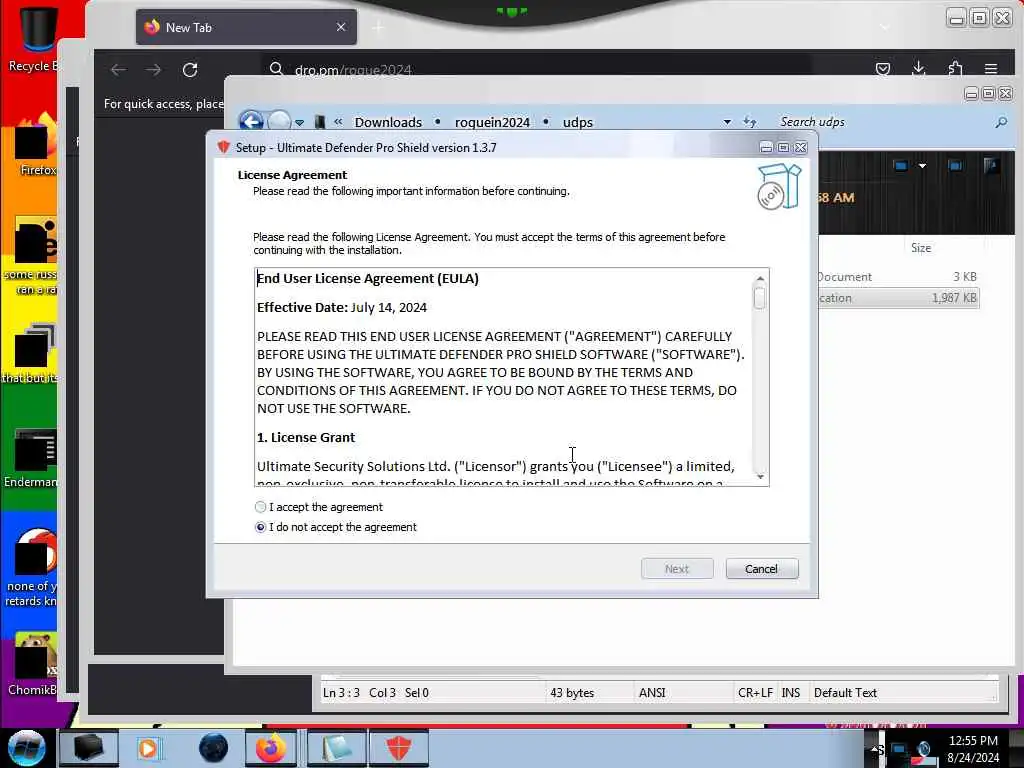The width and height of the screenshot is (1024, 768).
Task: Click "Default Text" in status bar
Action: [845, 693]
